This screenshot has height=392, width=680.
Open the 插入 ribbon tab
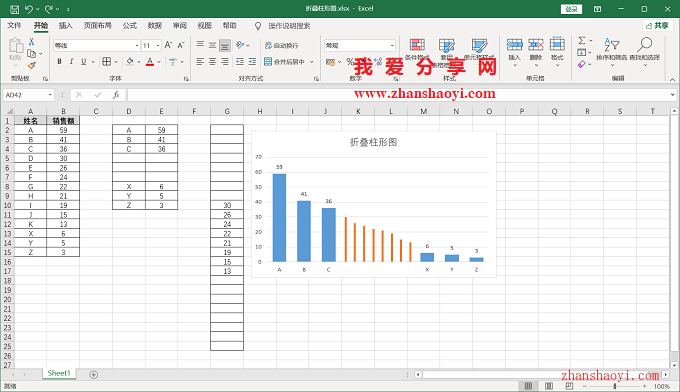(65, 26)
